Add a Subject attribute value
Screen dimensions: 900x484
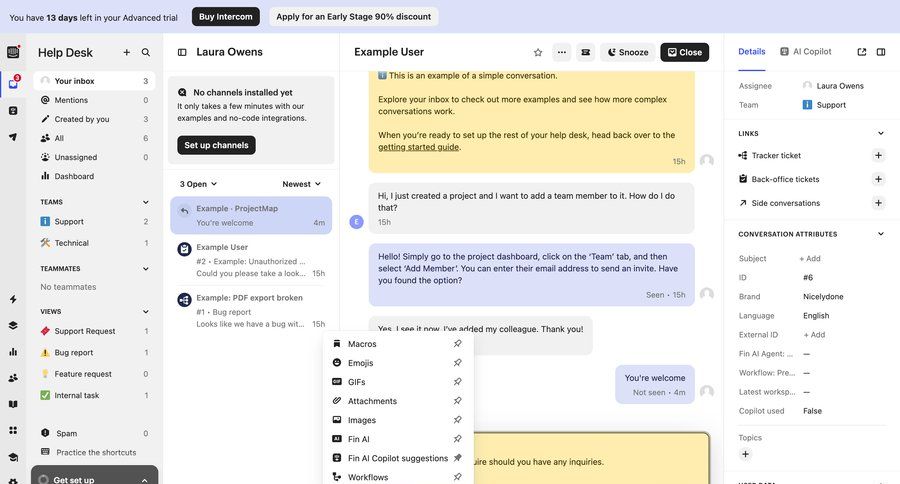[810, 258]
